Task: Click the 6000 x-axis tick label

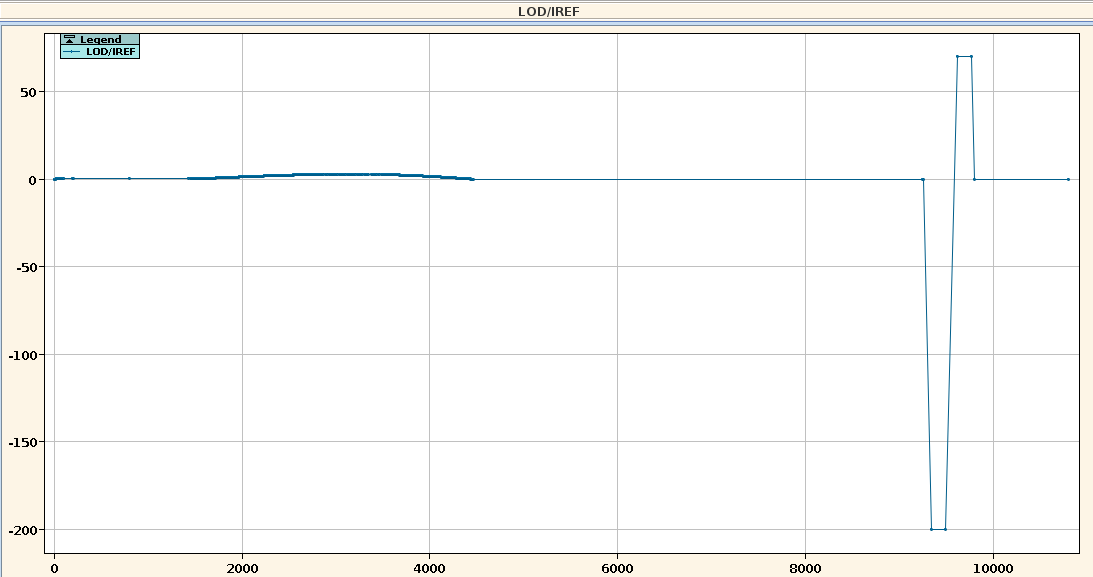Action: tap(617, 567)
